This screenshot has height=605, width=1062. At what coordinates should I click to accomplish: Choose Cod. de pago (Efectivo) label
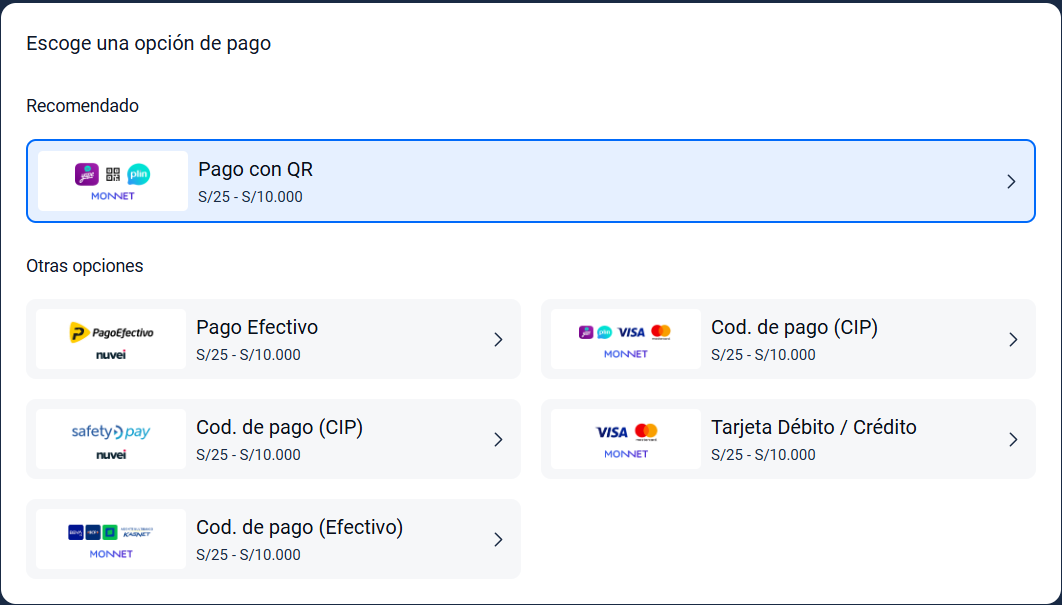pyautogui.click(x=299, y=527)
